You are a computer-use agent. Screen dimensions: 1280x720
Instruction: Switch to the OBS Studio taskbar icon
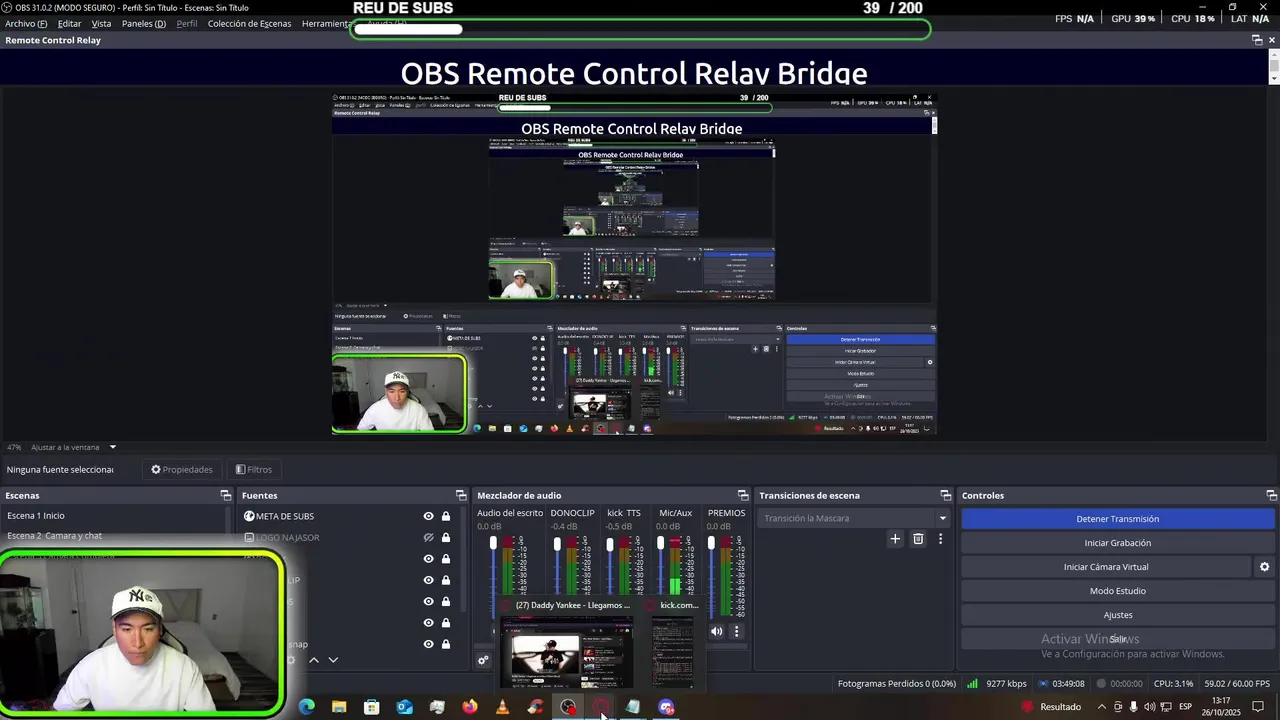point(568,707)
